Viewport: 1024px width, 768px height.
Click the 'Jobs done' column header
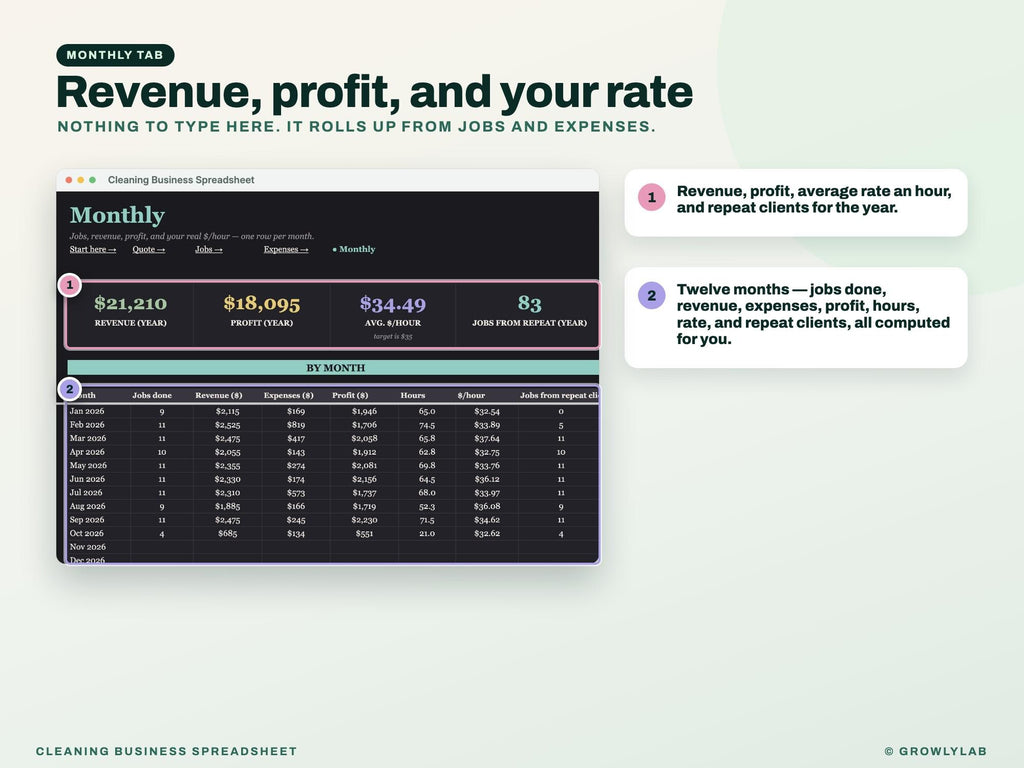(152, 395)
